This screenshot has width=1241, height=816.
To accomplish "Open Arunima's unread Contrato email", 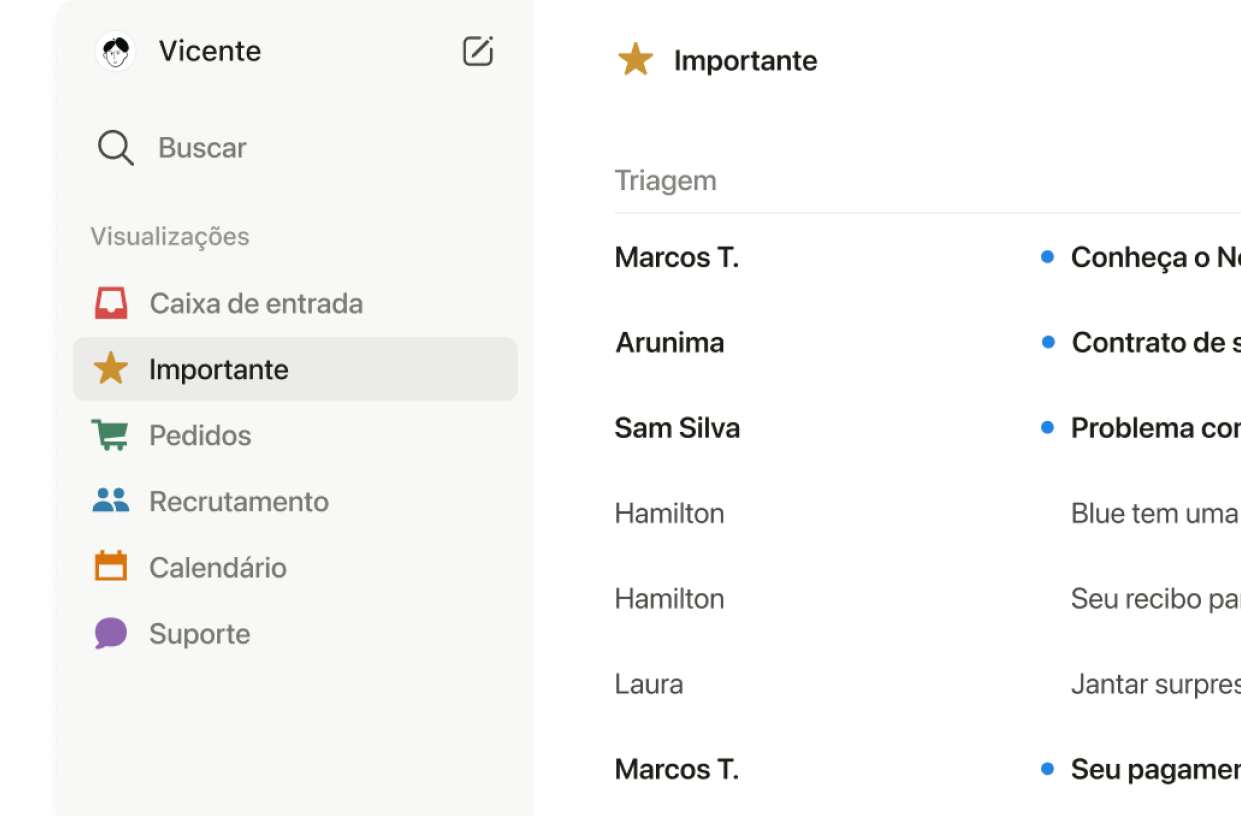I will (1155, 342).
